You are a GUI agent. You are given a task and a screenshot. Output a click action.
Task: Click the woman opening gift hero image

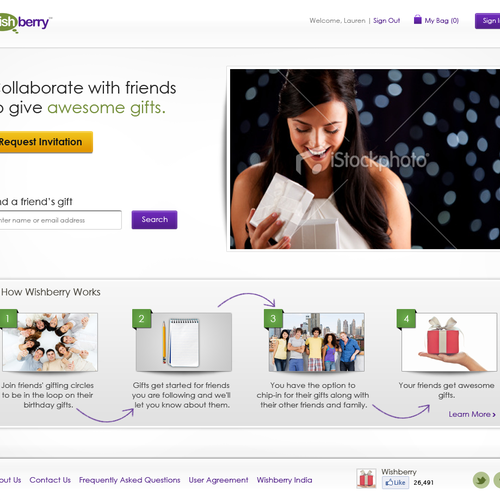pyautogui.click(x=365, y=159)
